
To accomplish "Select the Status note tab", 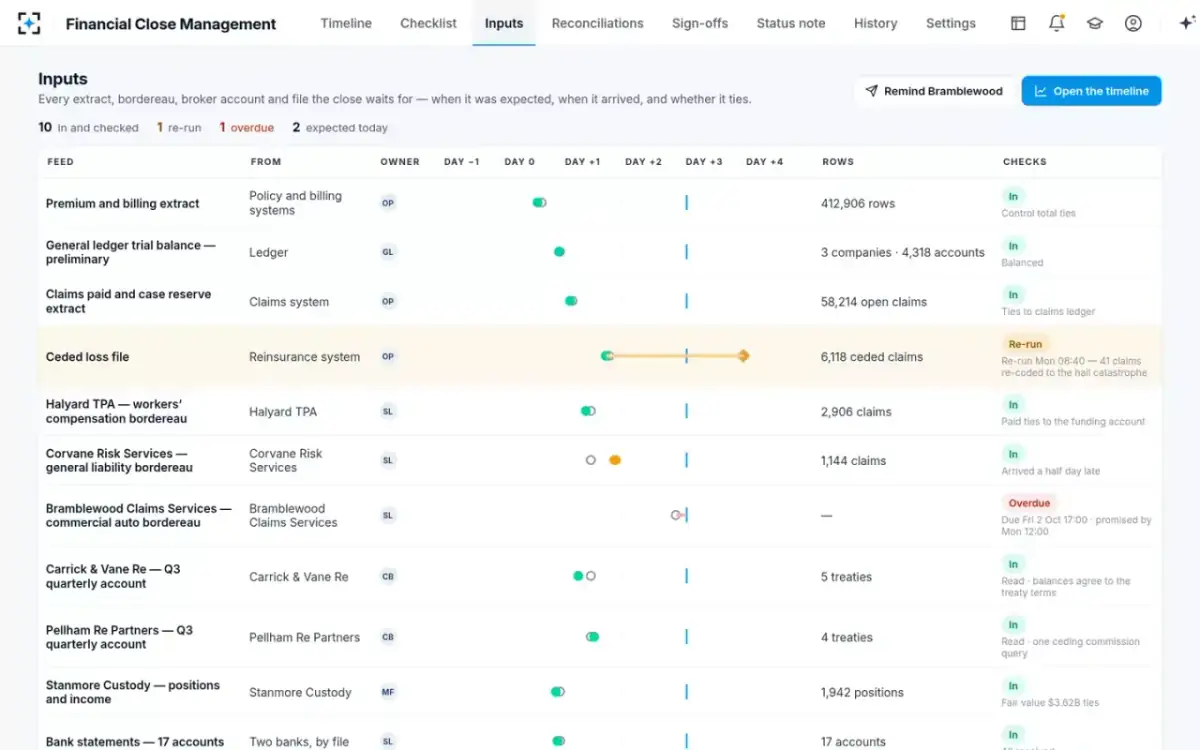I will point(791,23).
